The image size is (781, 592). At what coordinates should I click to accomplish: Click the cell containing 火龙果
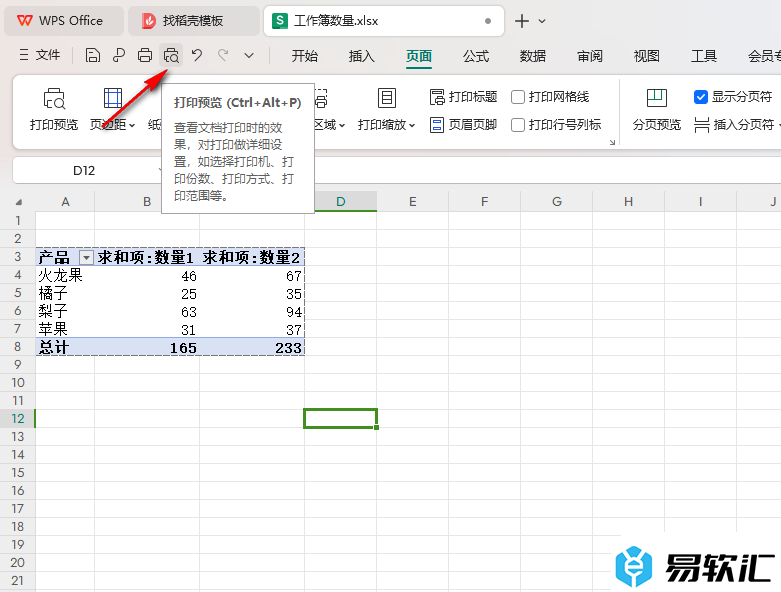pos(65,275)
